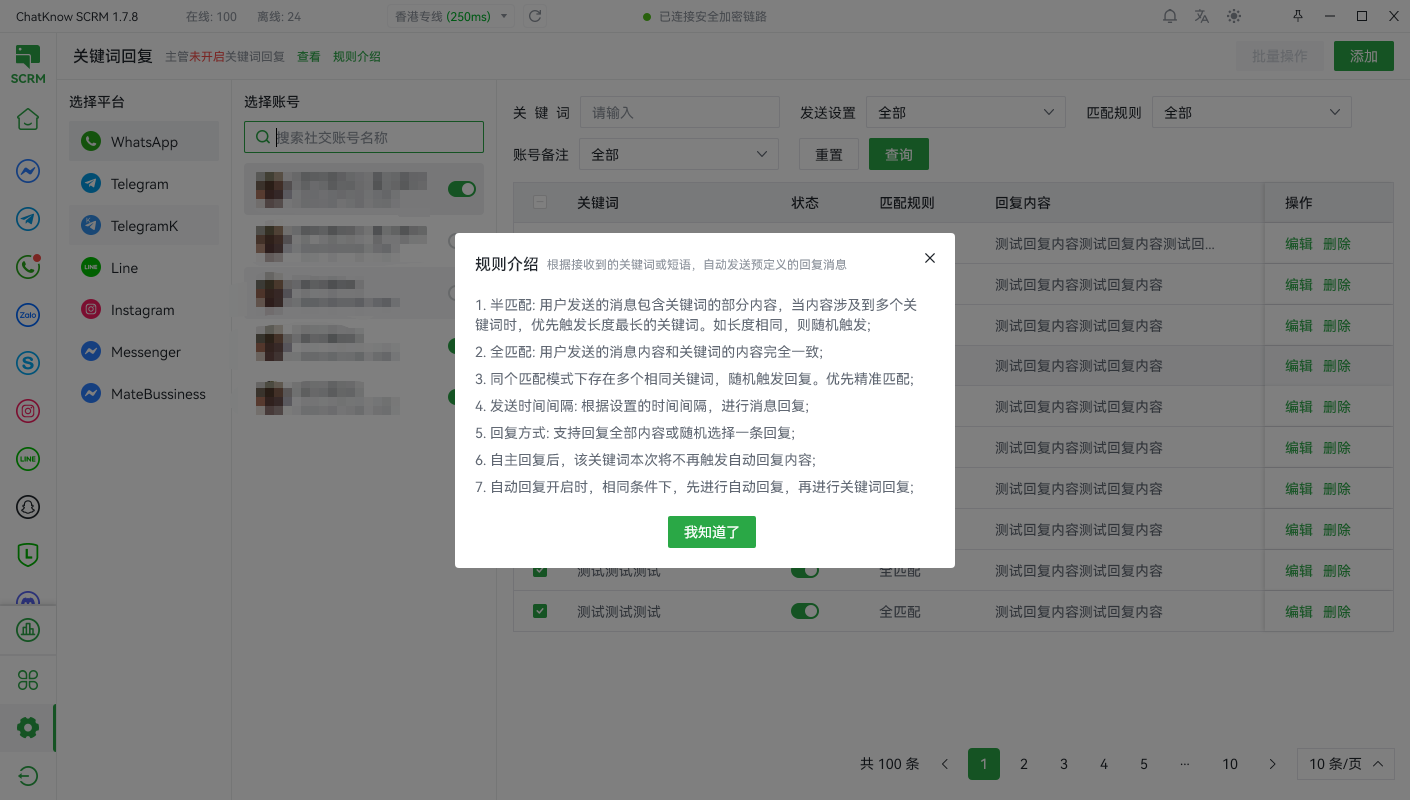
Task: Click the notification bell icon
Action: point(1170,17)
